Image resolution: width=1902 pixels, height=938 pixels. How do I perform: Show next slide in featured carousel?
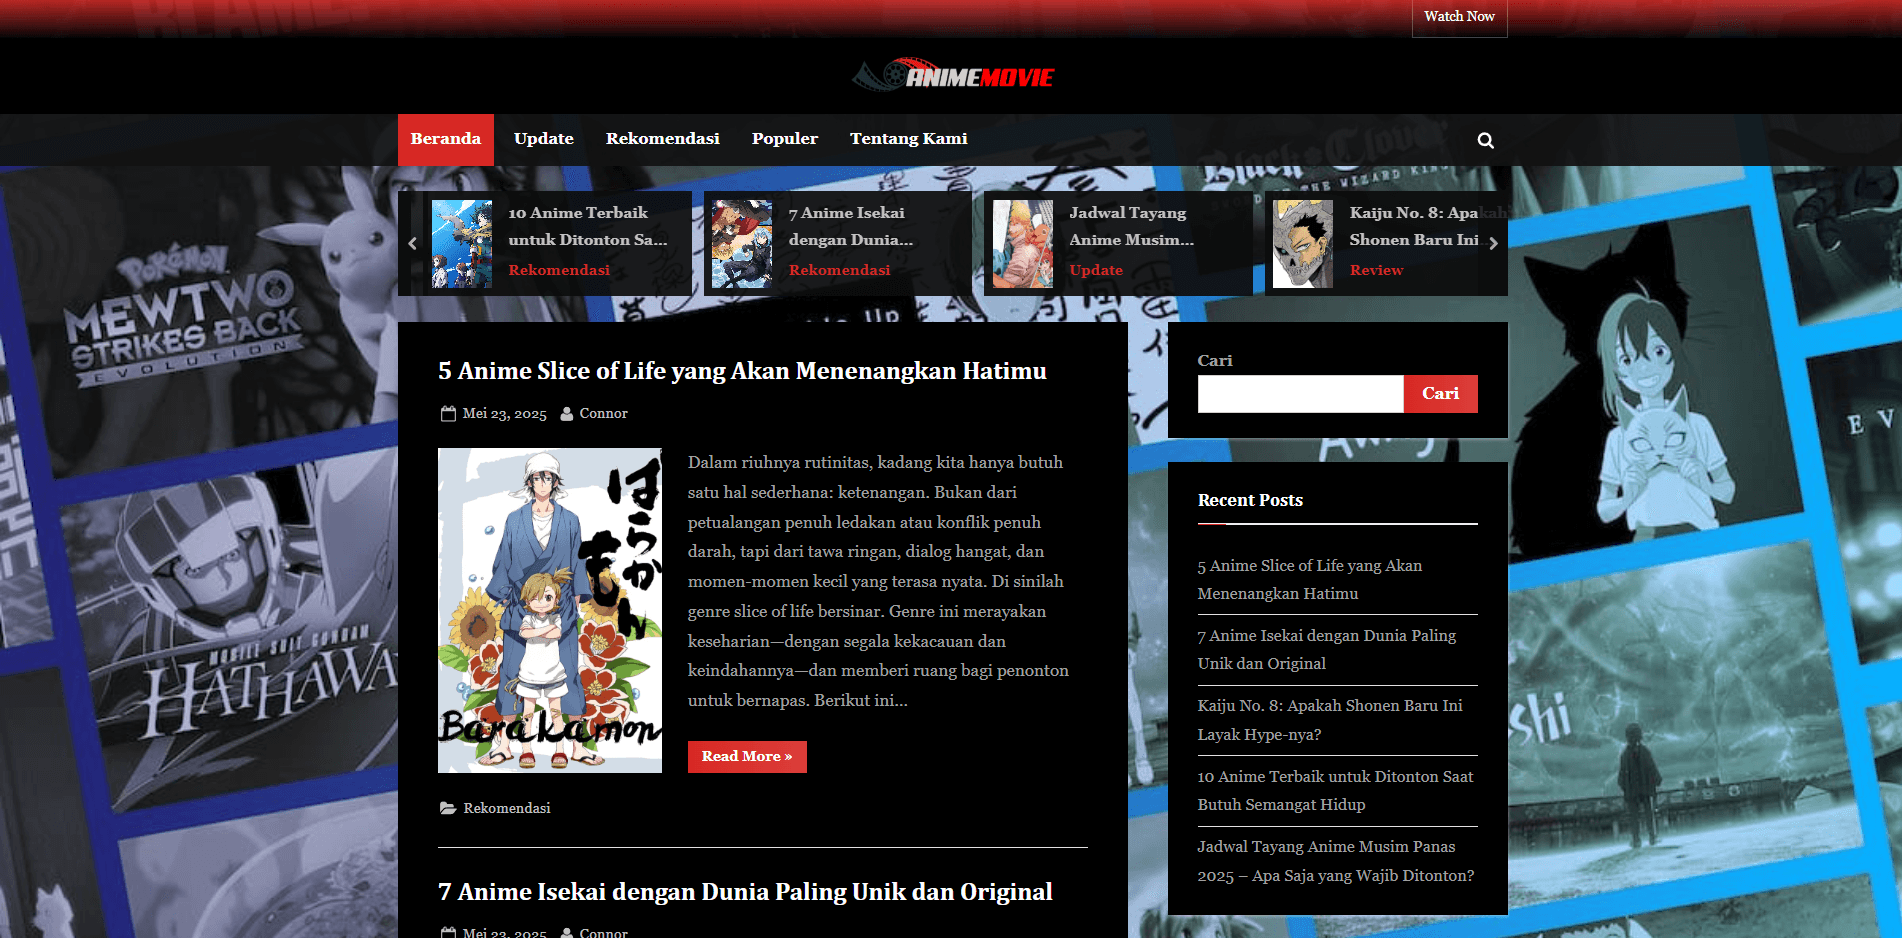1493,243
